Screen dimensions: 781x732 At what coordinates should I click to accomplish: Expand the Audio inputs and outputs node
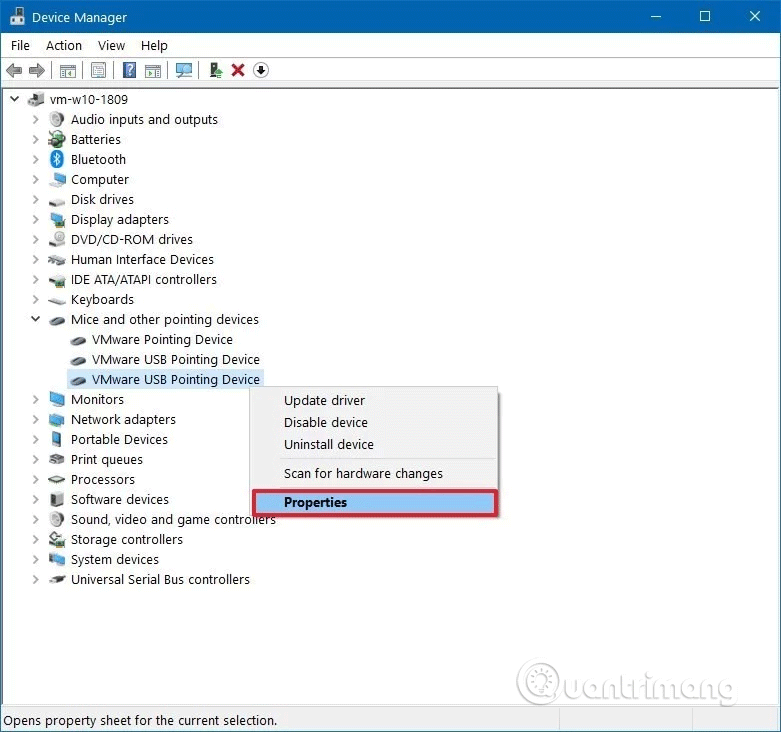coord(35,120)
